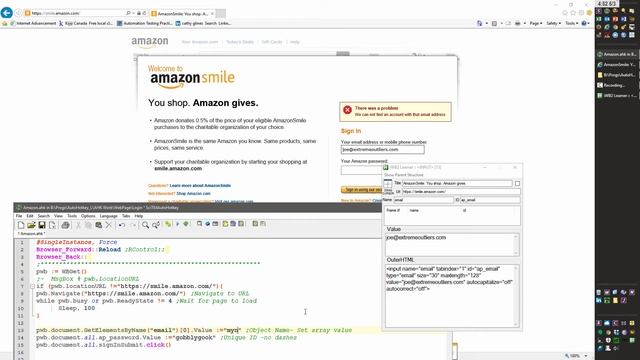Image resolution: width=640 pixels, height=360 pixels.
Task: Click the Amazon email address input field
Action: pyautogui.click(x=382, y=150)
